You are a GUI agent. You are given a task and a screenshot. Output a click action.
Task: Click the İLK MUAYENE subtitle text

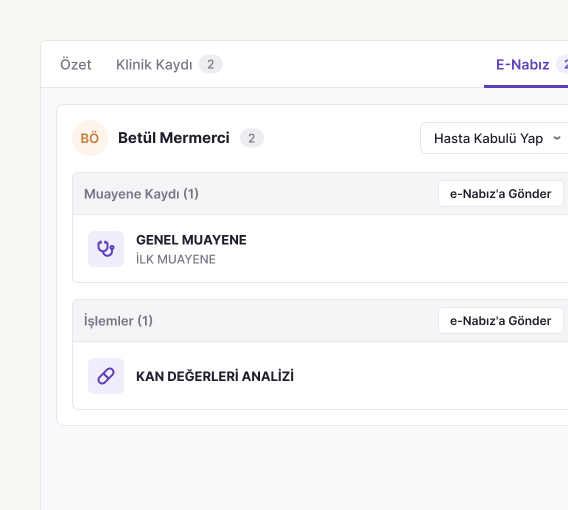pos(176,259)
